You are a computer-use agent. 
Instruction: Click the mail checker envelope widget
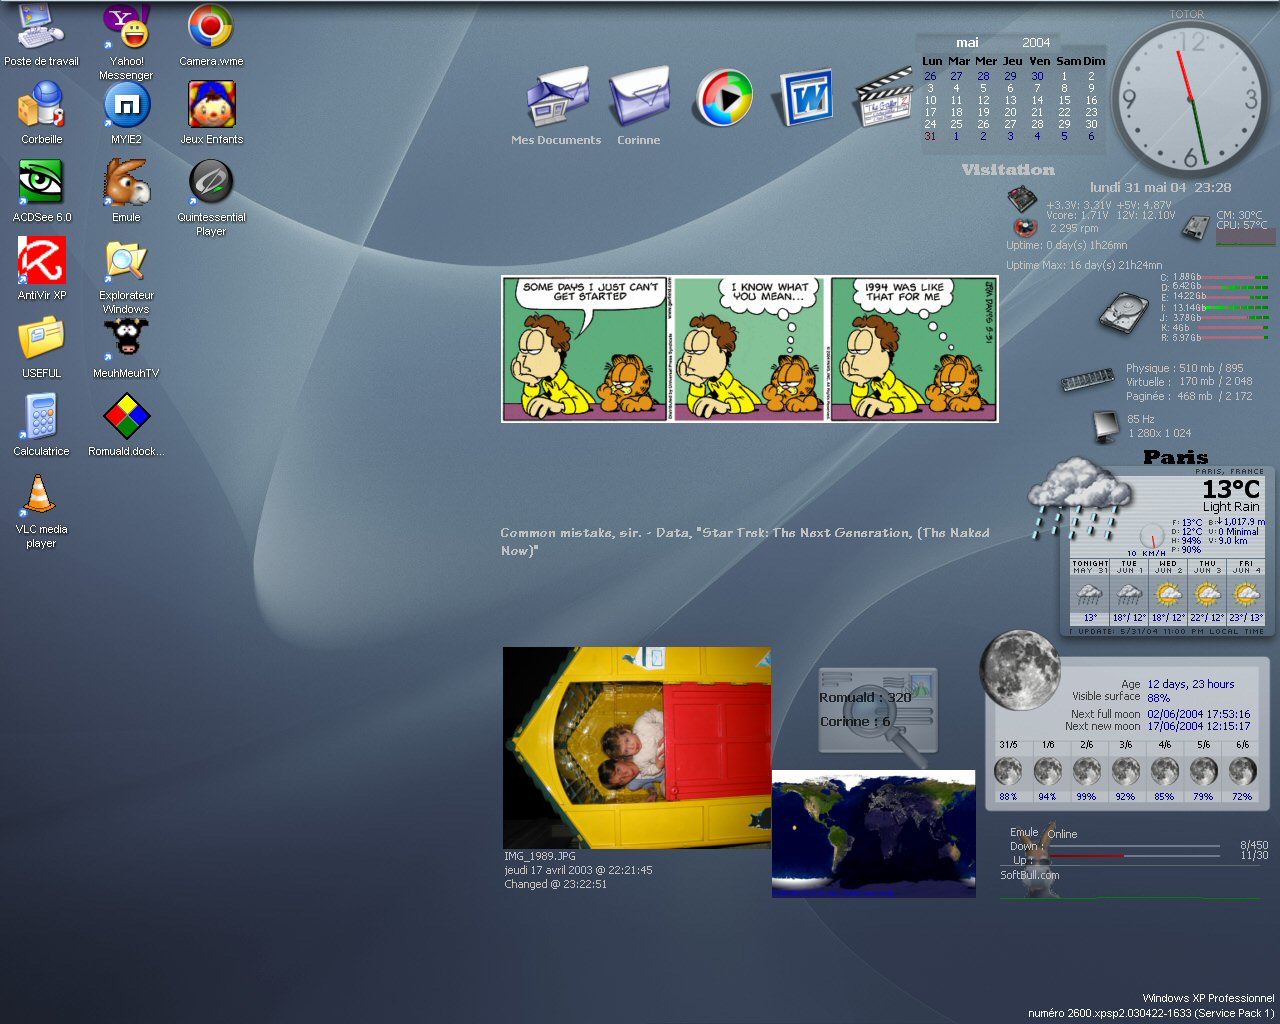[x=878, y=712]
